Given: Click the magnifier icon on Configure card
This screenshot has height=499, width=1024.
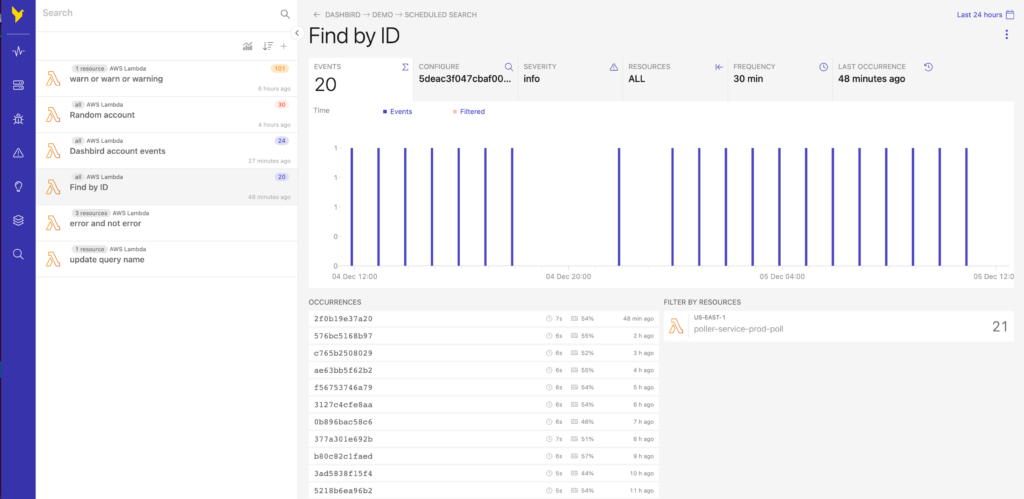Looking at the screenshot, I should (x=509, y=67).
